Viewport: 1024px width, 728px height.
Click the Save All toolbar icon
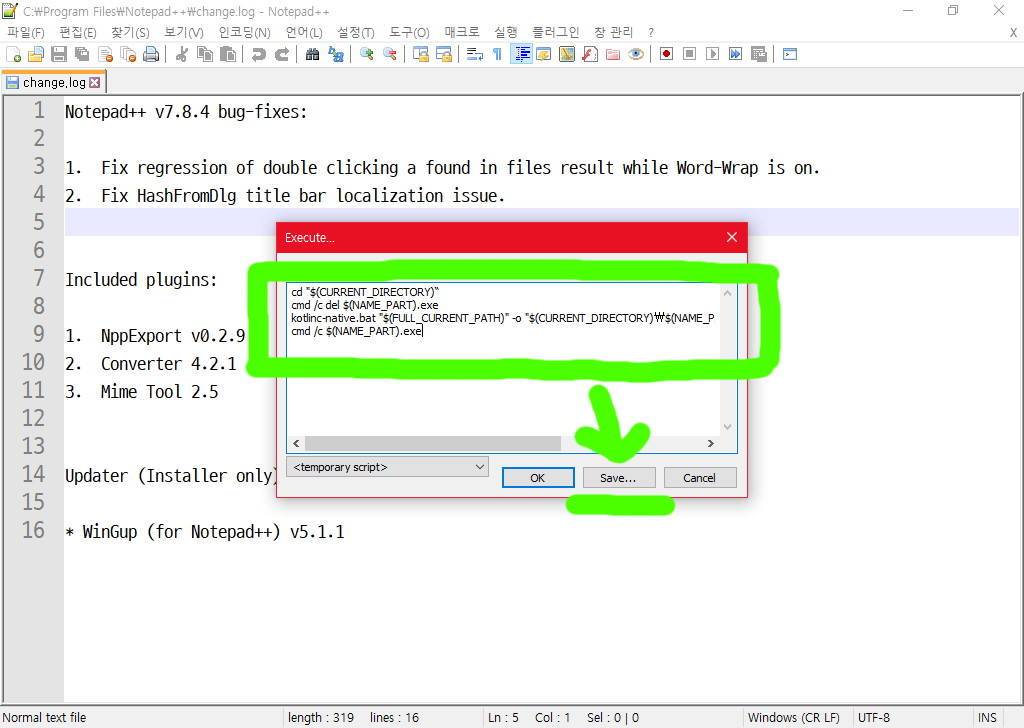click(82, 54)
